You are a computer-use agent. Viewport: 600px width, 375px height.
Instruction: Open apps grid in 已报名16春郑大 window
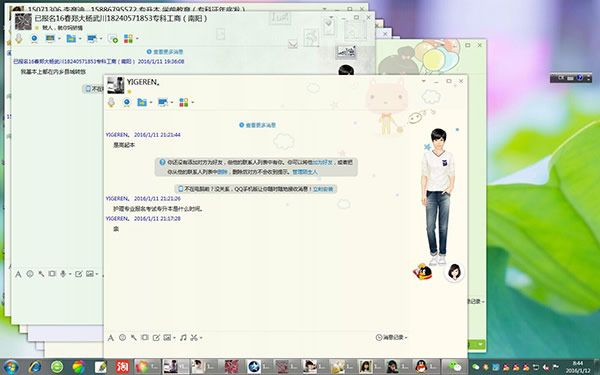tap(128, 39)
